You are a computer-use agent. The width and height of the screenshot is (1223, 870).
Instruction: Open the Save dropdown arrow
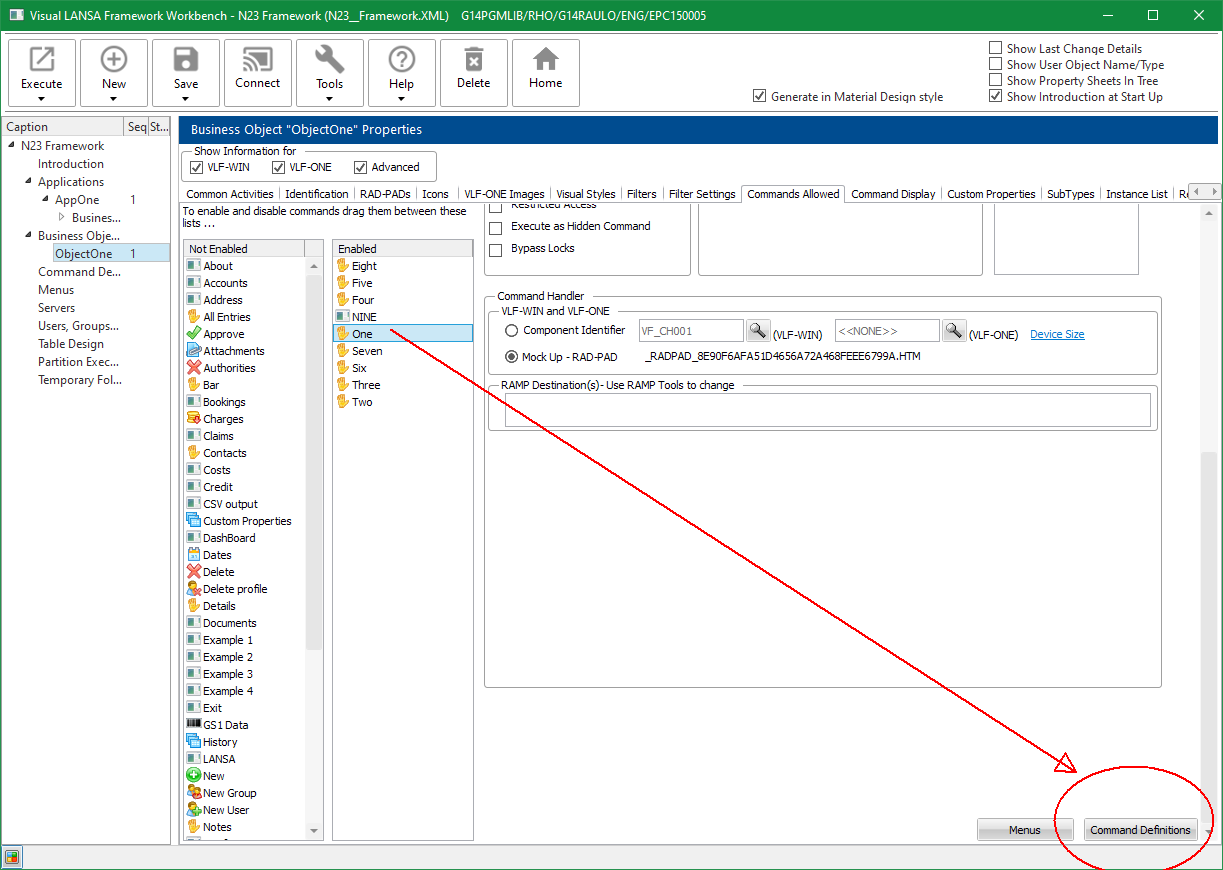(x=186, y=98)
